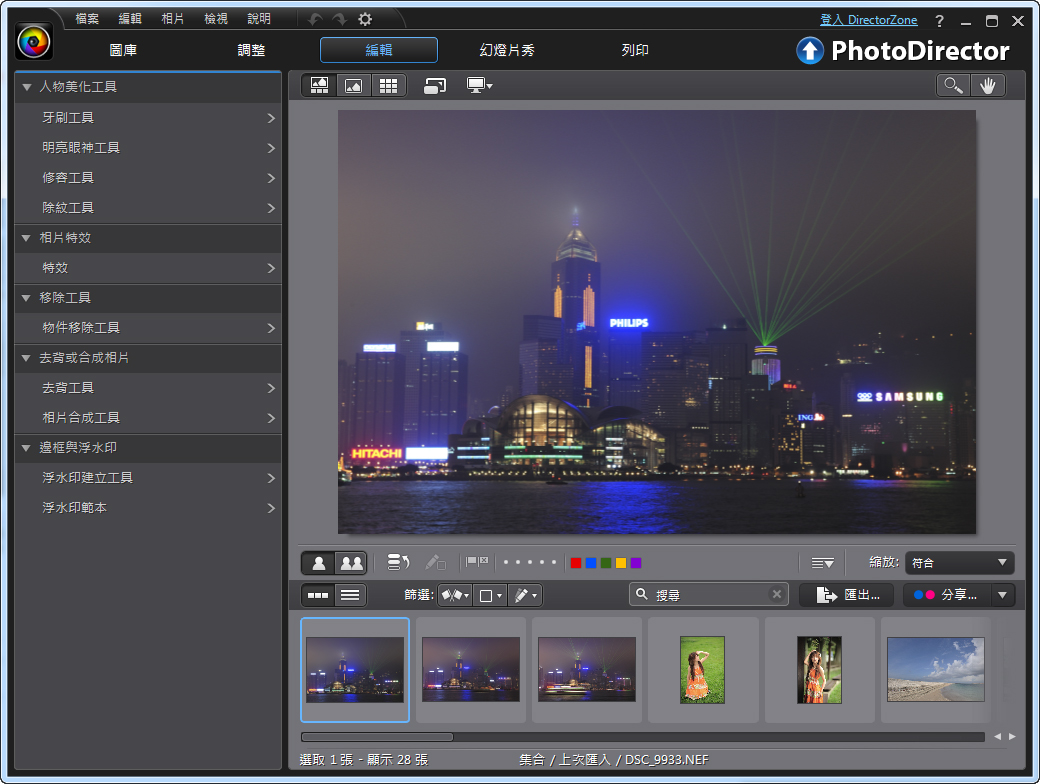Switch to the 調整 module tab
The height and width of the screenshot is (784, 1040).
(x=251, y=50)
